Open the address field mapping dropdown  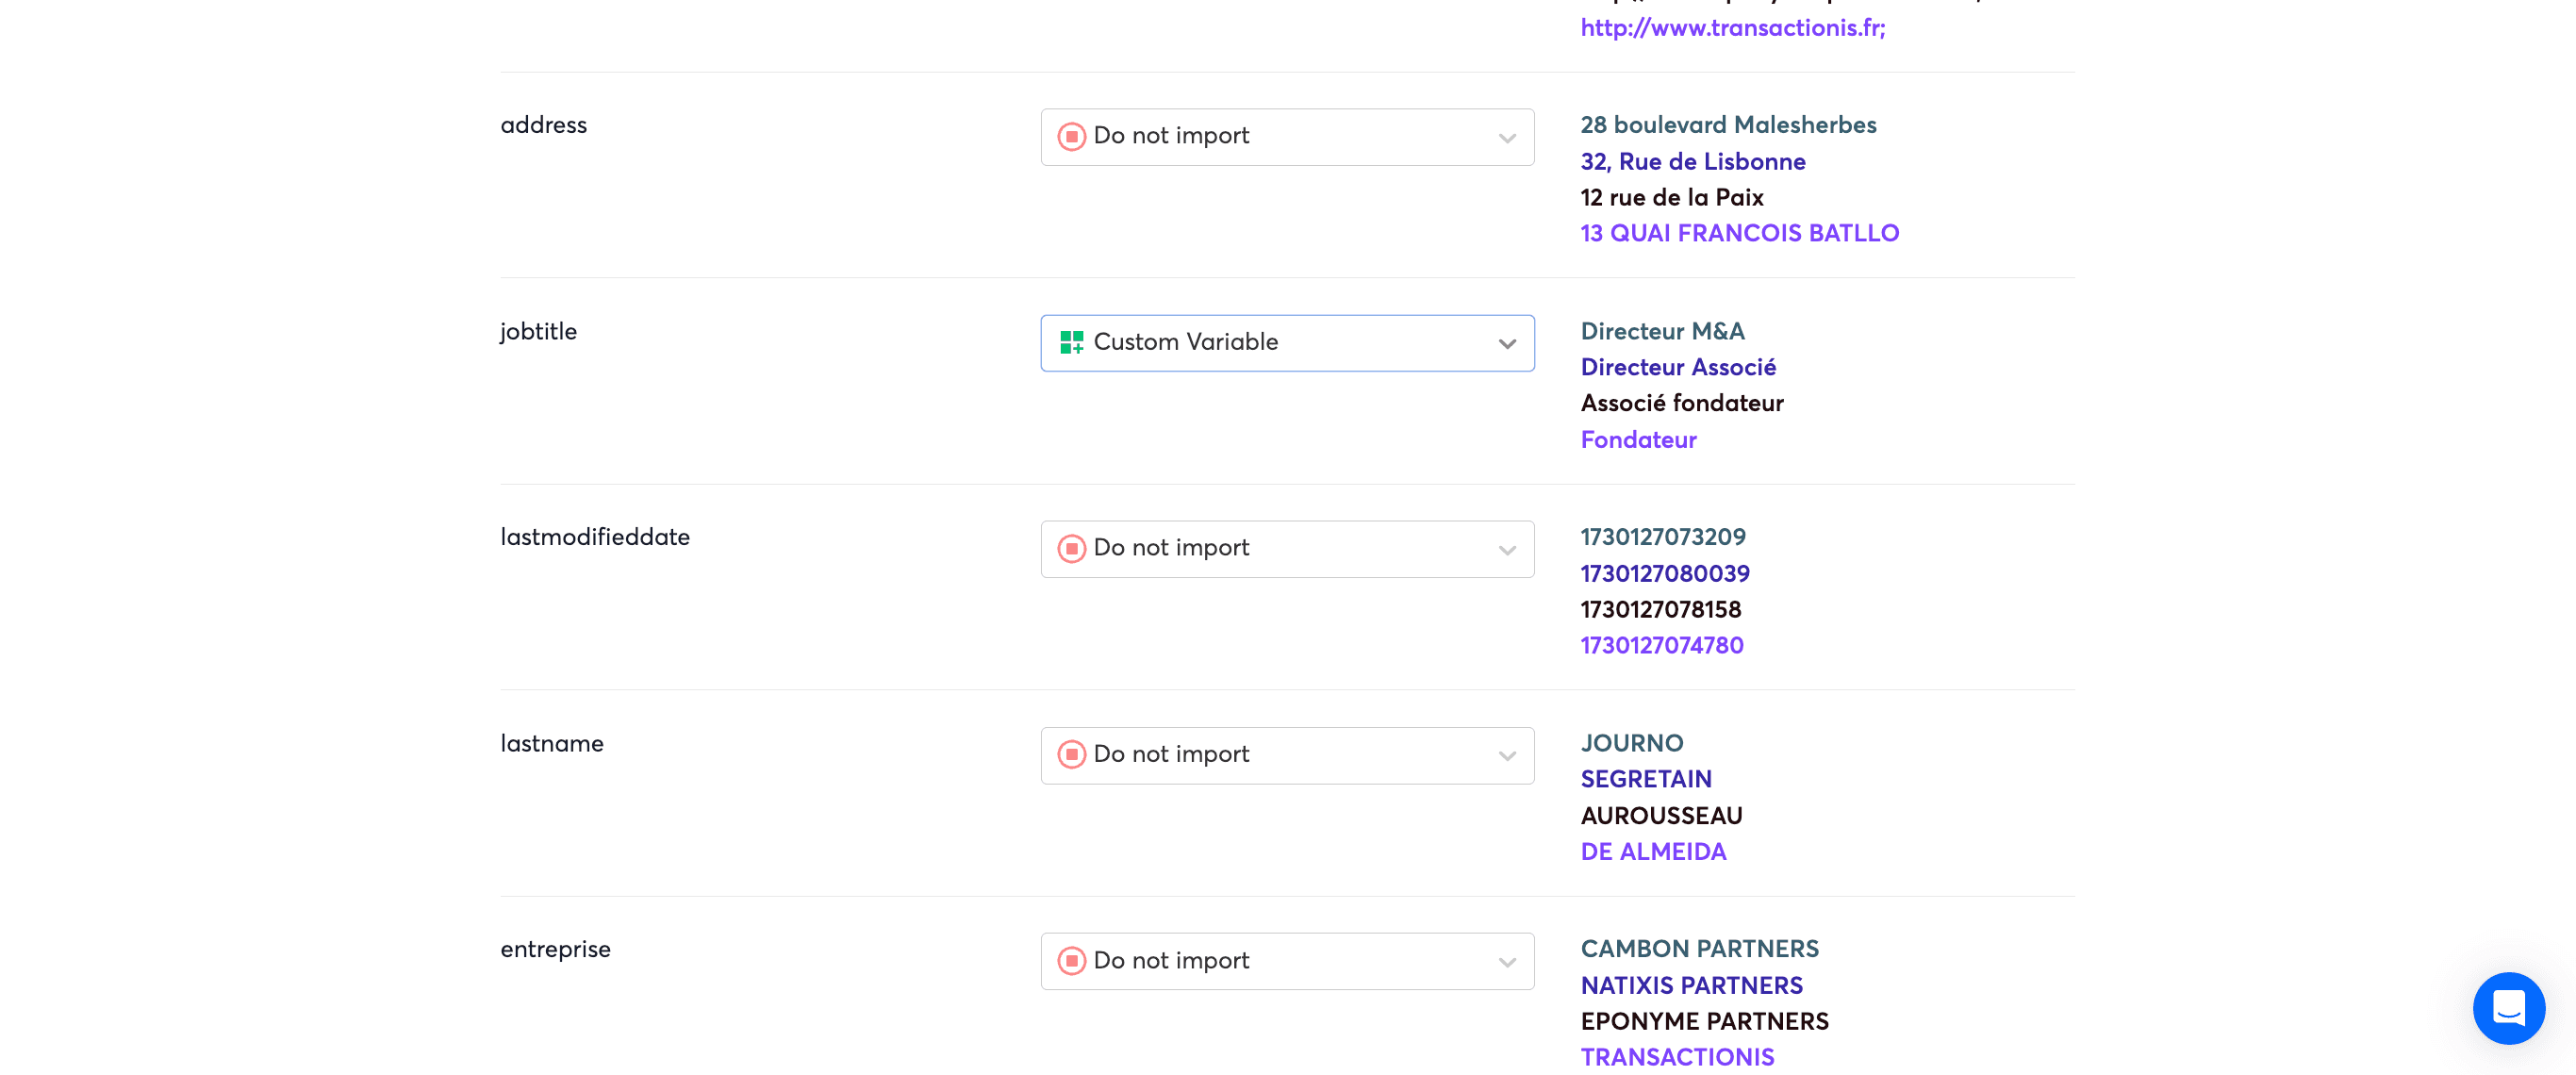1287,137
